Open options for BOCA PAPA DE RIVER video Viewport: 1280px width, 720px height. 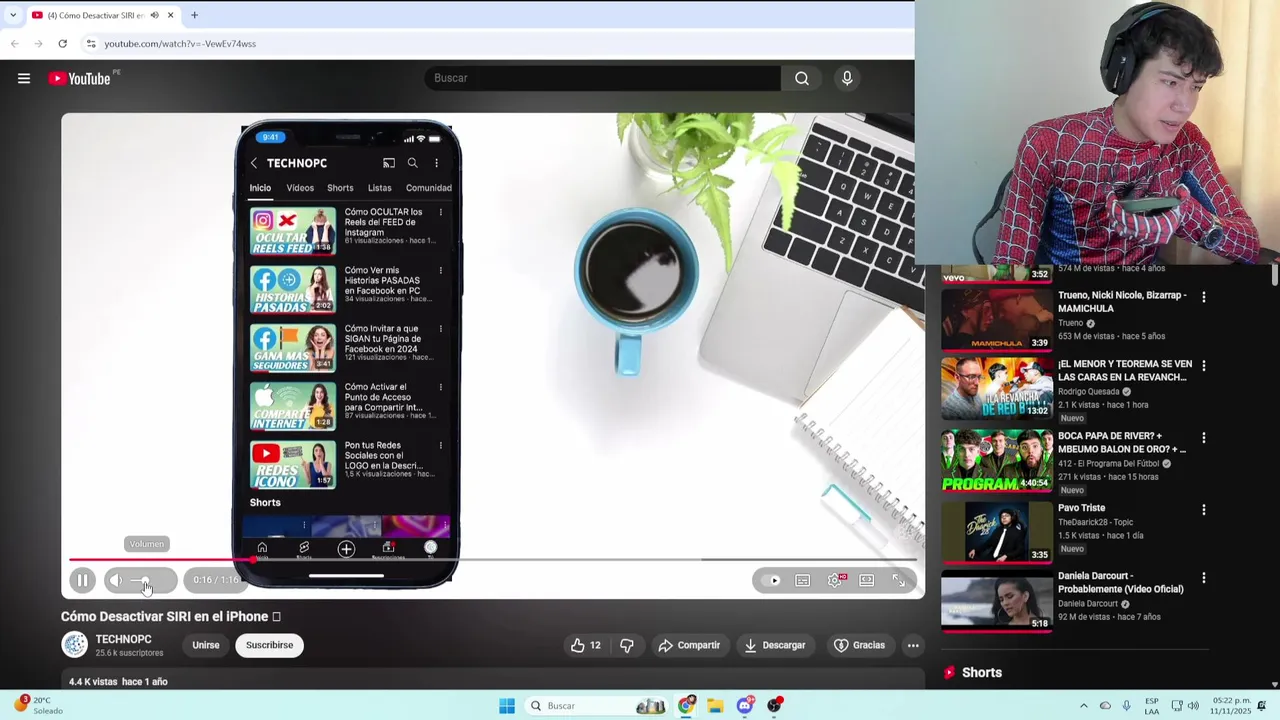click(1204, 438)
